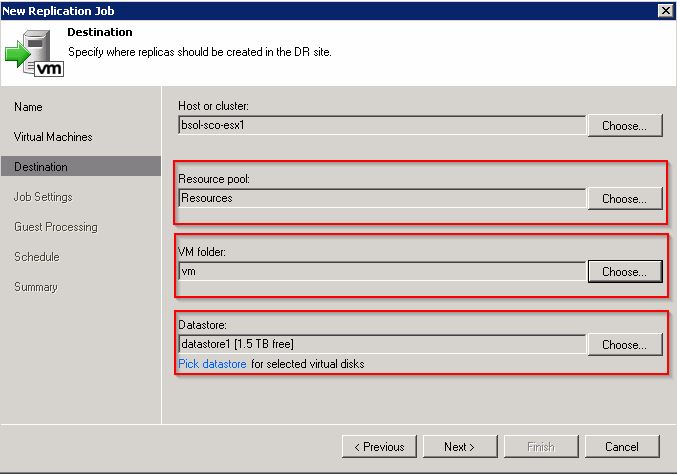The width and height of the screenshot is (677, 474).
Task: Switch to the Schedule step
Action: [37, 257]
